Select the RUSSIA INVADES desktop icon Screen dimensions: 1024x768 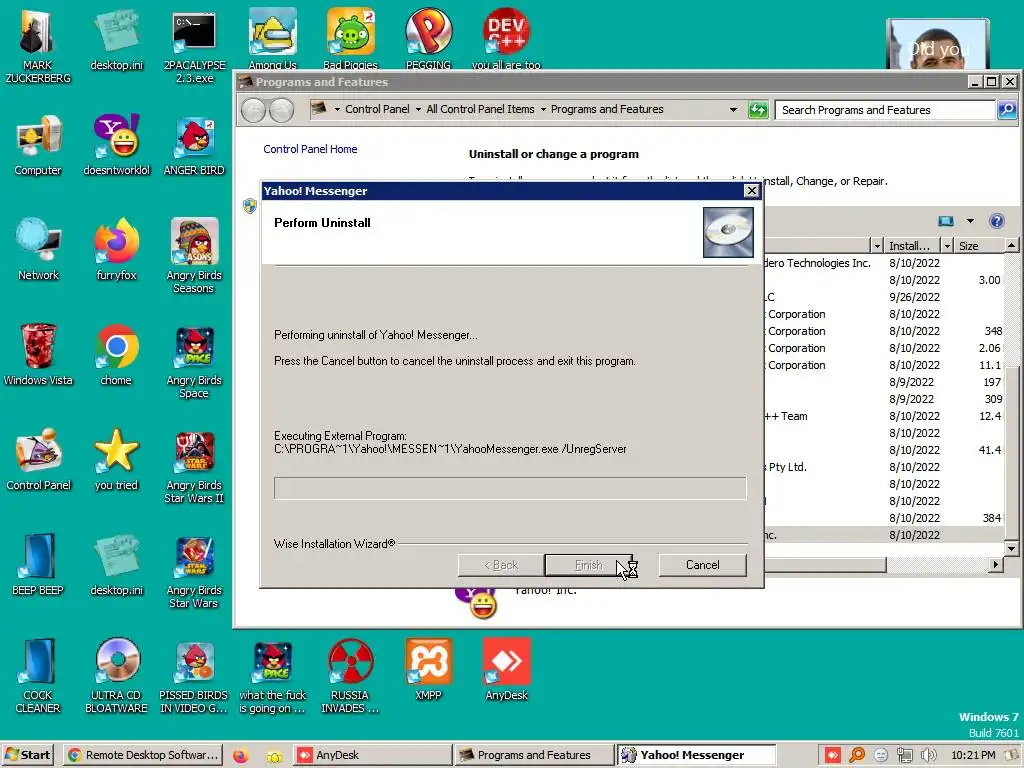[350, 676]
